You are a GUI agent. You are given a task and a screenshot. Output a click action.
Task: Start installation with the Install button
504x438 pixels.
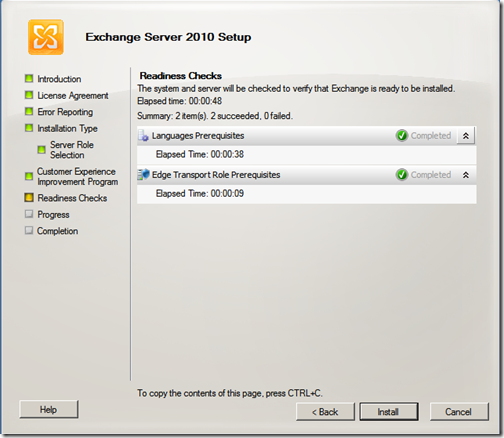[x=389, y=412]
